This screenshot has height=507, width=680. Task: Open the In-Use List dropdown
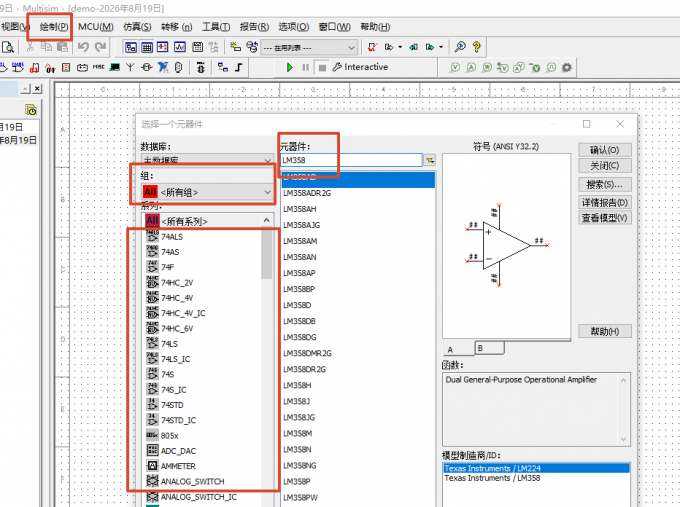pos(309,47)
